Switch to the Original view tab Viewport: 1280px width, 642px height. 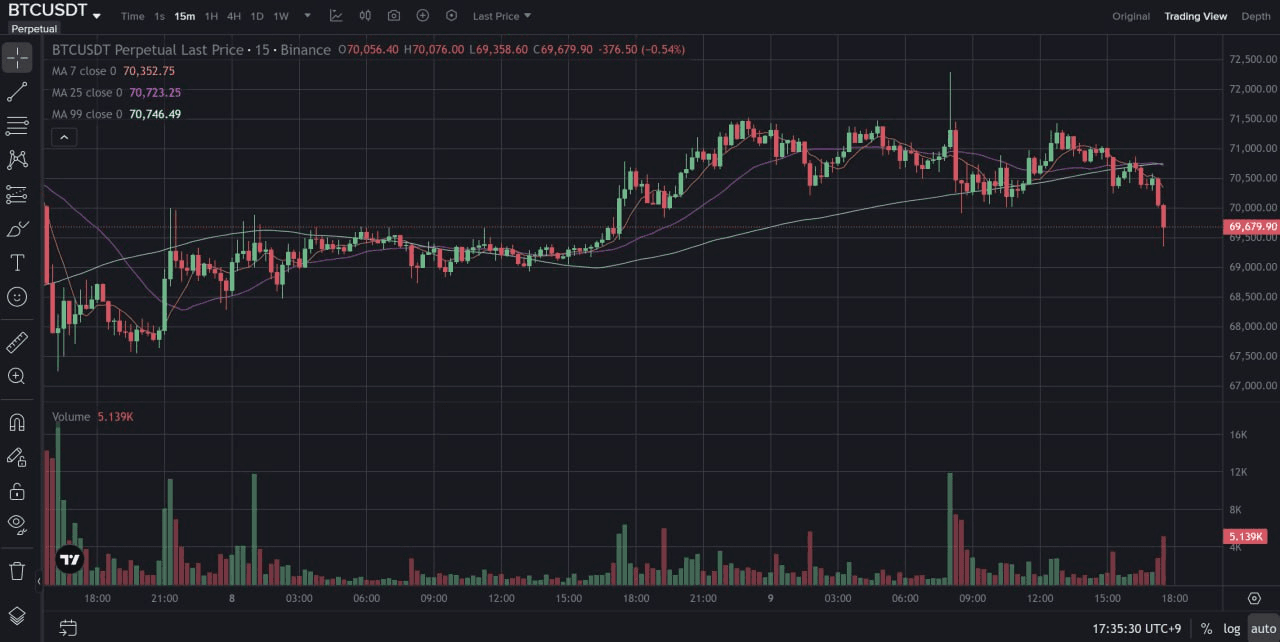[1131, 16]
